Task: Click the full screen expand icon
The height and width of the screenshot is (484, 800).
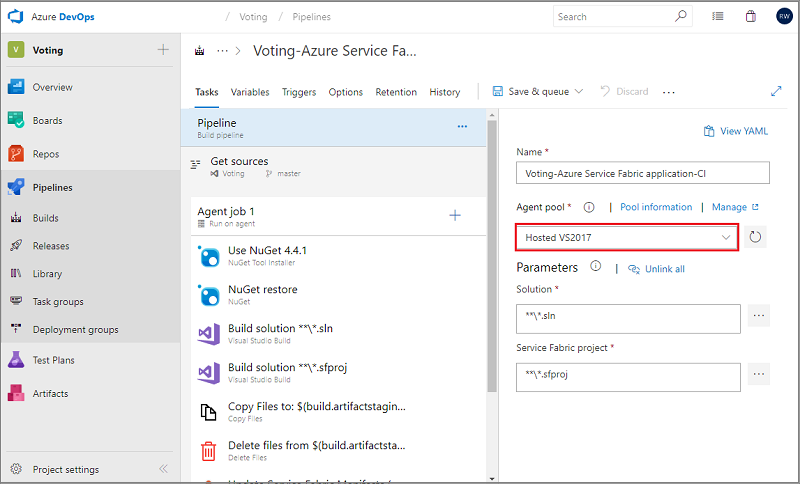Action: pos(776,91)
